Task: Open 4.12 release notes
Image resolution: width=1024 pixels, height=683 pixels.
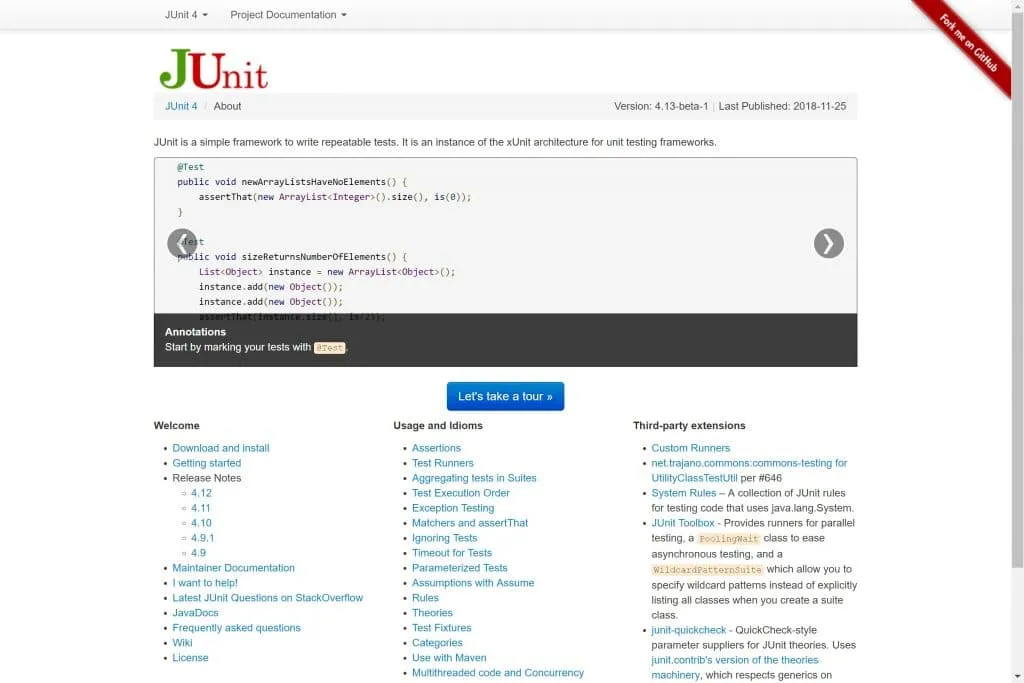Action: [201, 493]
